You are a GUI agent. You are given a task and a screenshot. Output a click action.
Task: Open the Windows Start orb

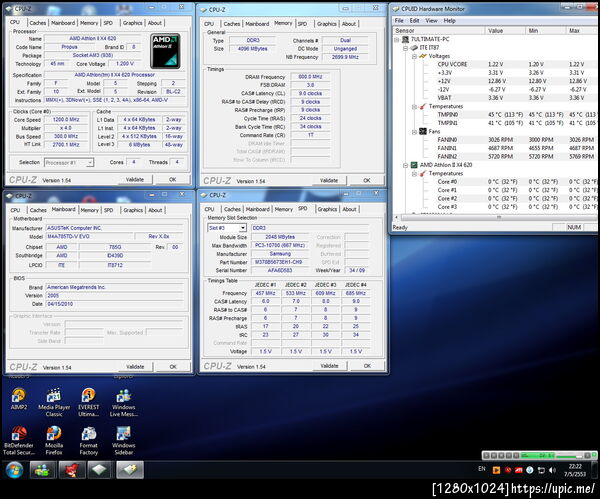14,470
